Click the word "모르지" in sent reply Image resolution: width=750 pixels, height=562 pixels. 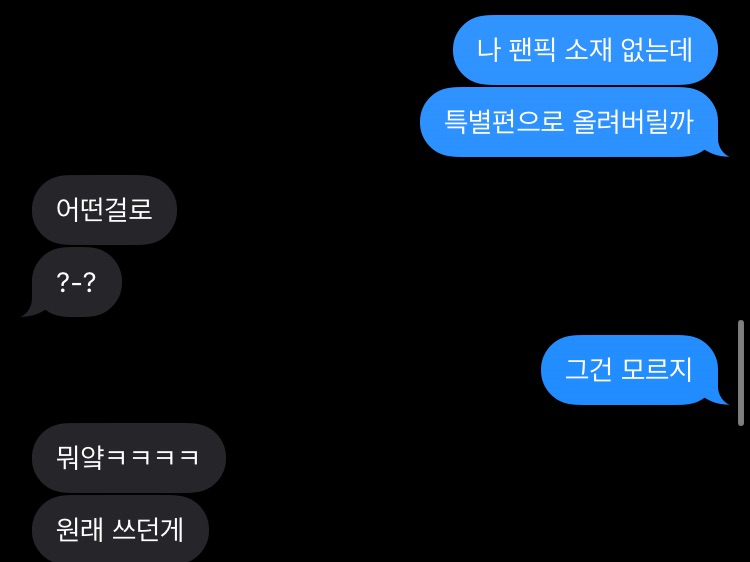pos(657,370)
